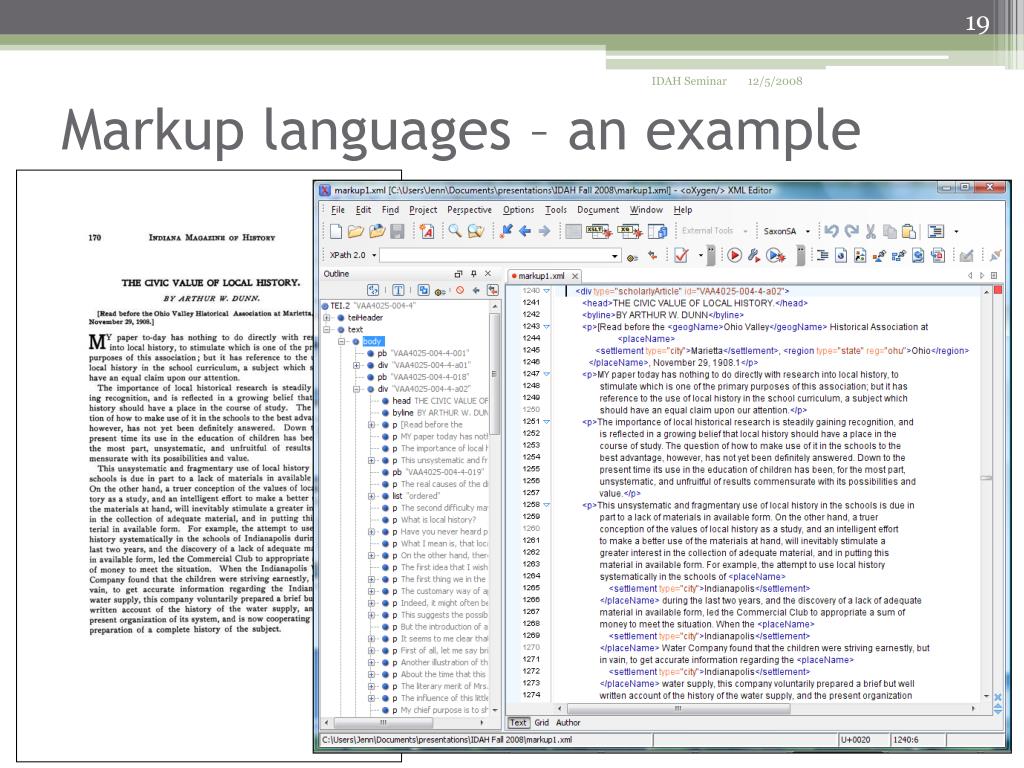Click the Open file folder icon
This screenshot has height=768, width=1024.
point(355,231)
